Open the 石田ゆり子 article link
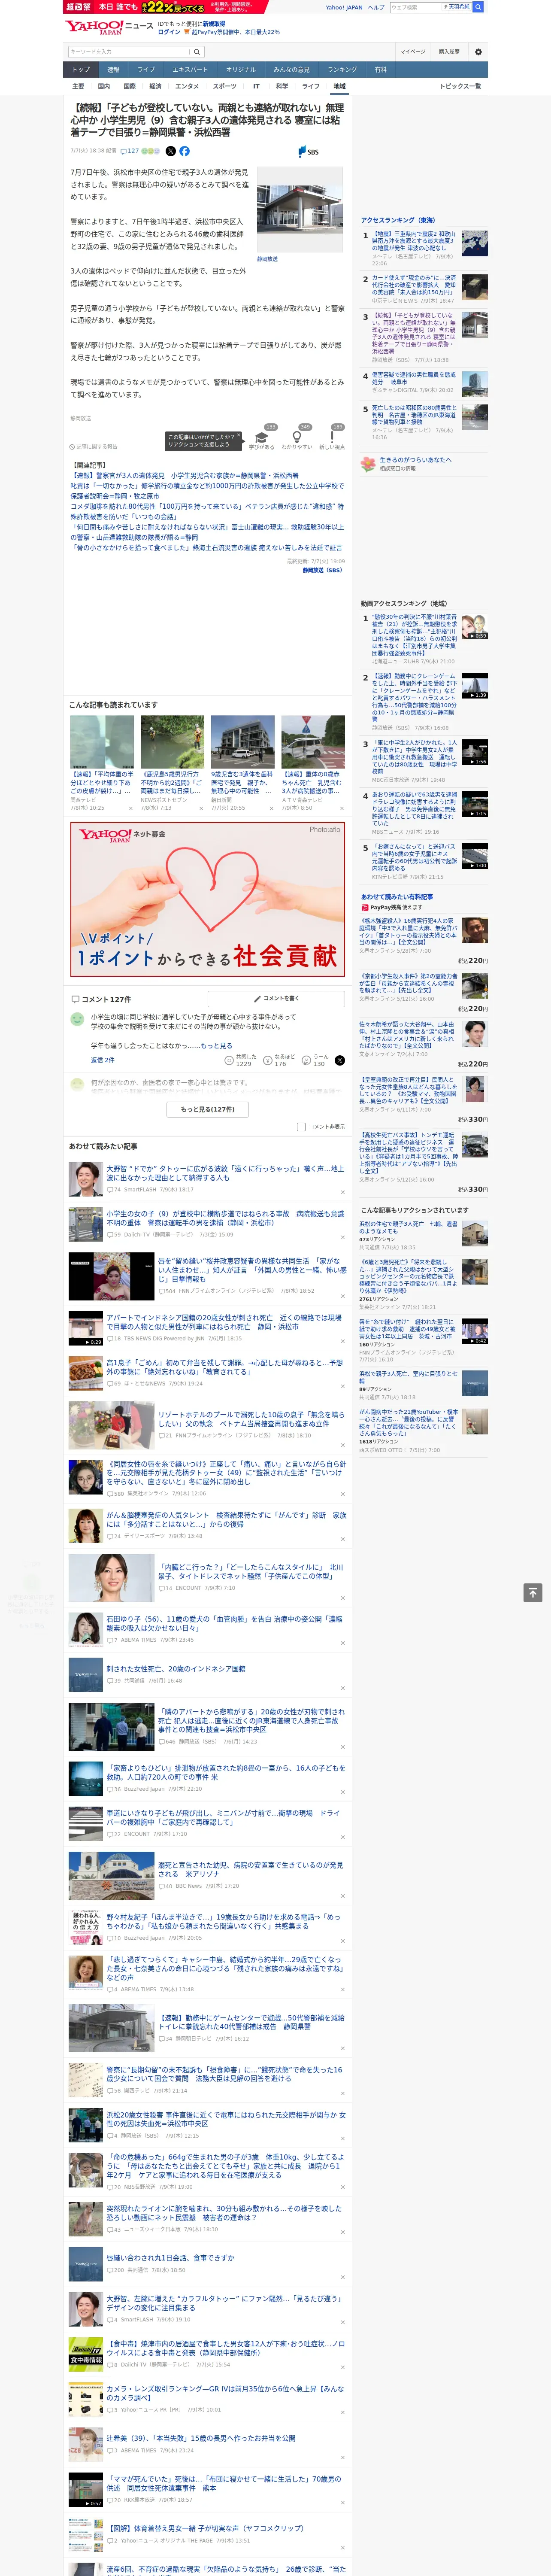 click(x=225, y=1623)
